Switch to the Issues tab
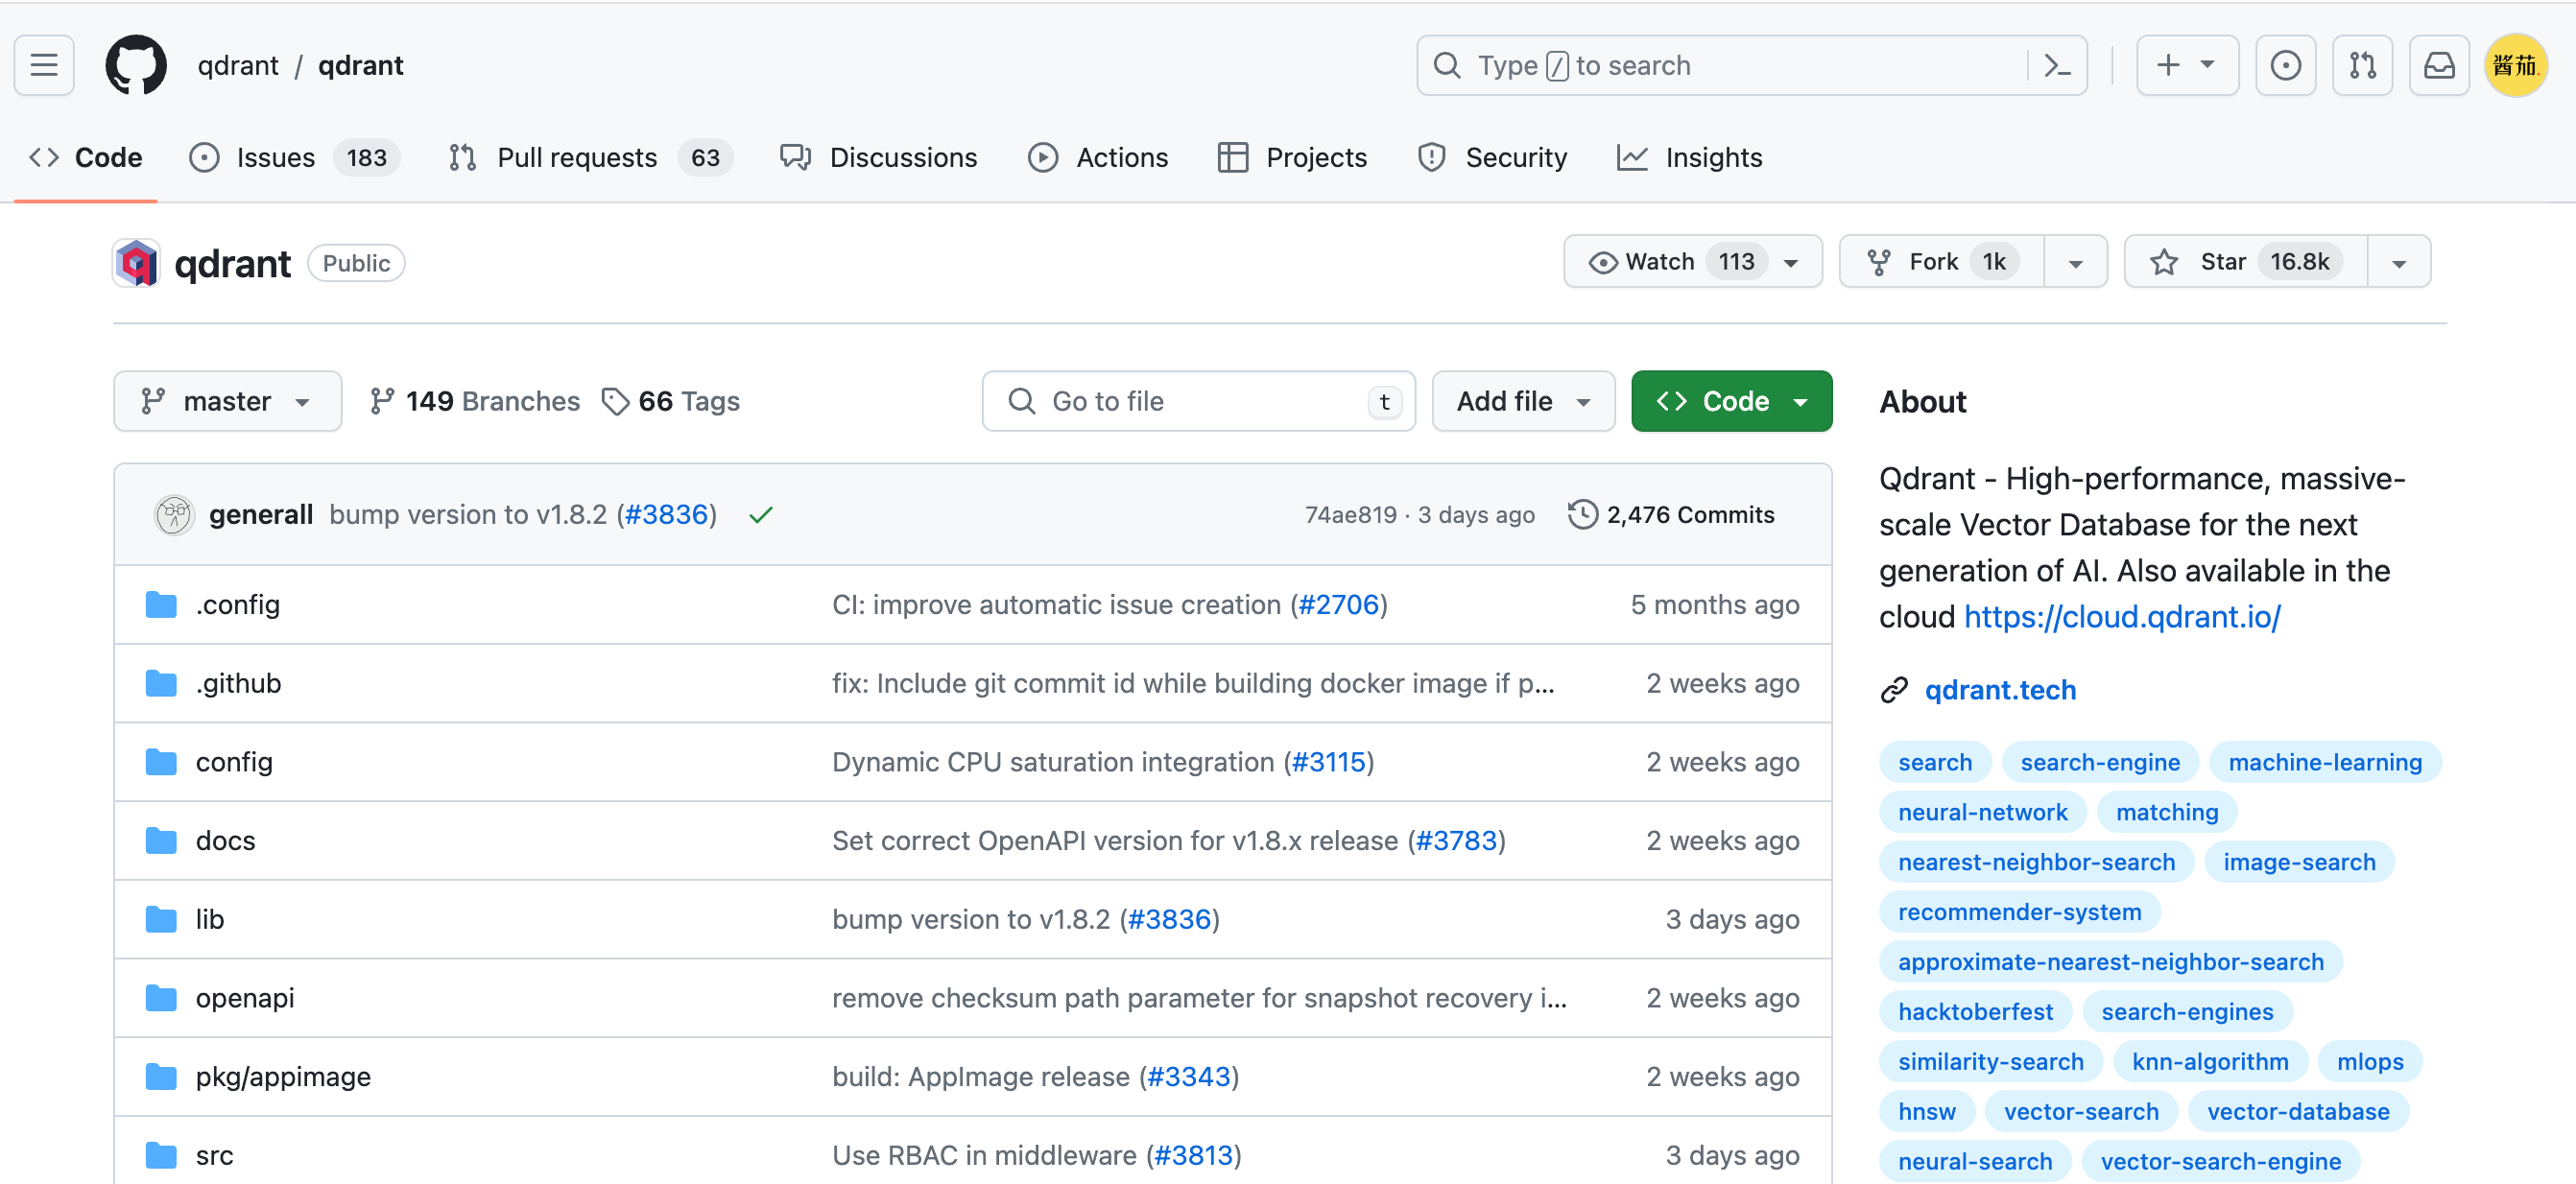 click(x=294, y=157)
